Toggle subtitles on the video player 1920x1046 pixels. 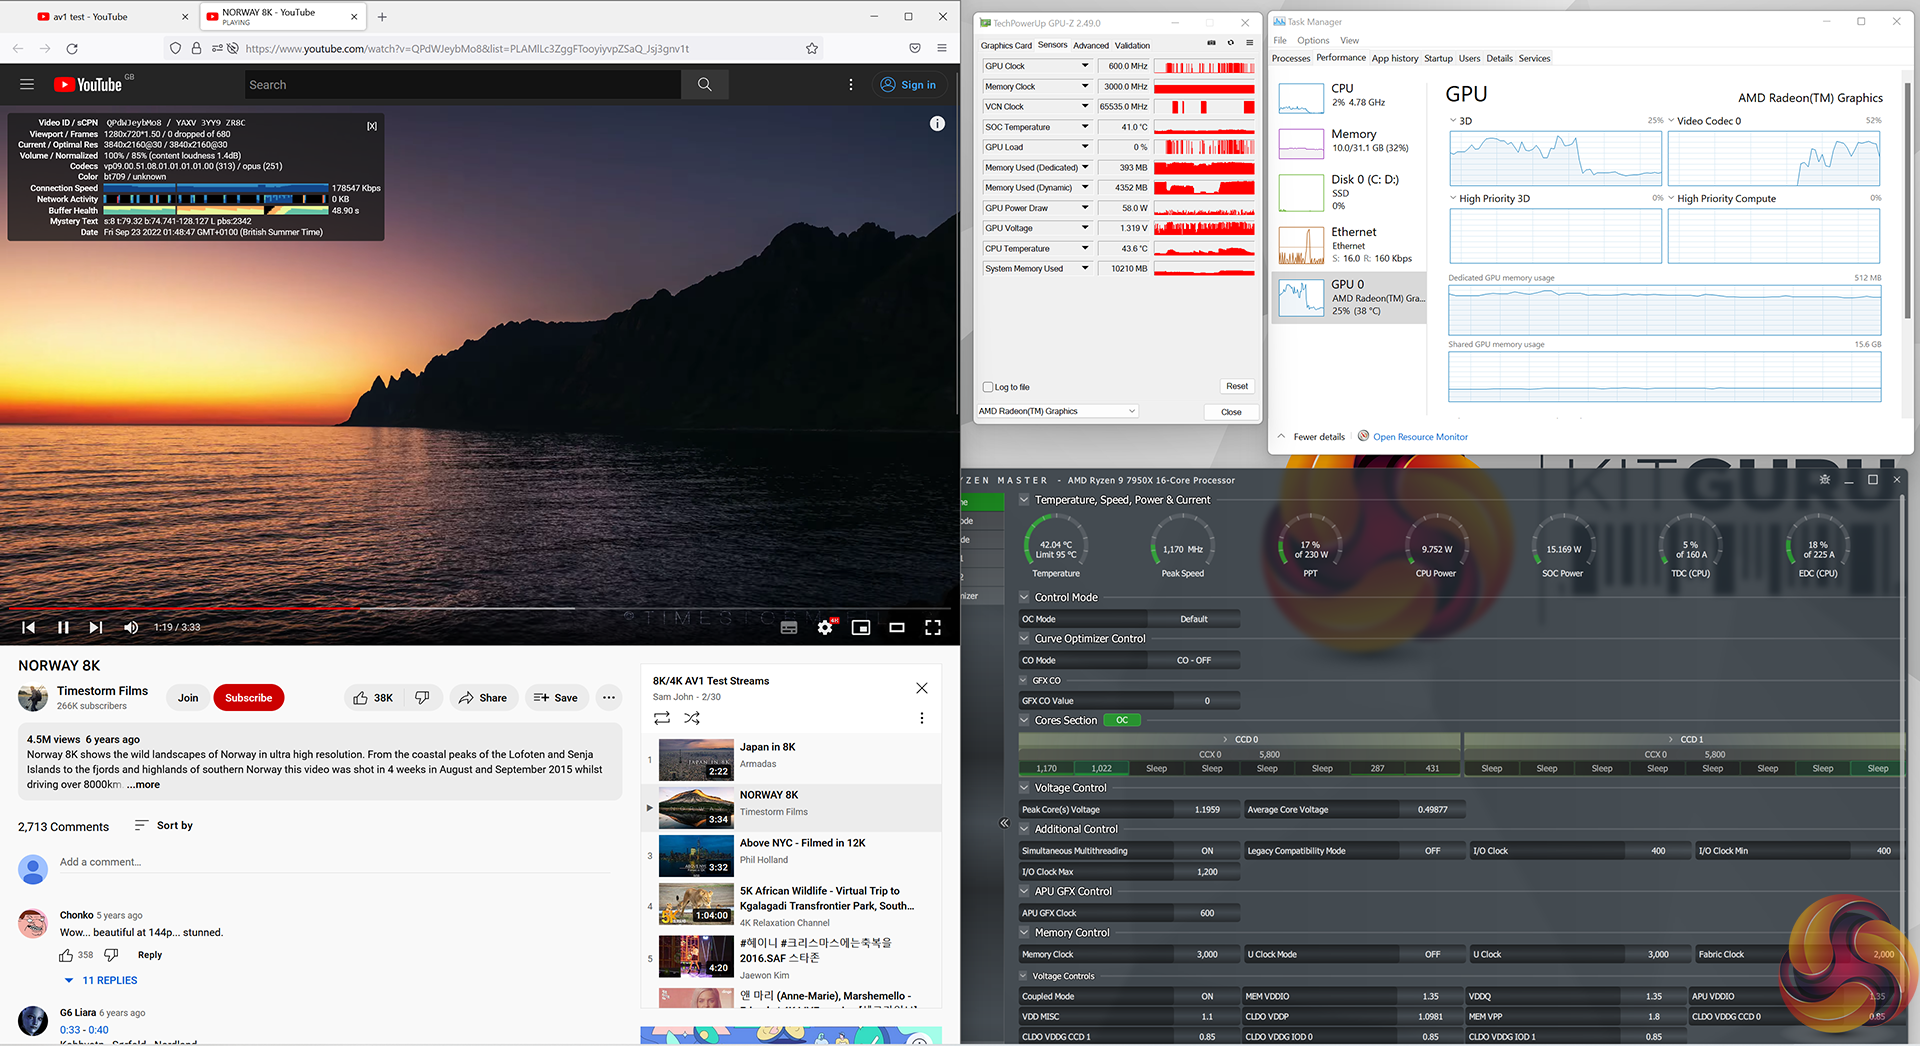[x=789, y=628]
